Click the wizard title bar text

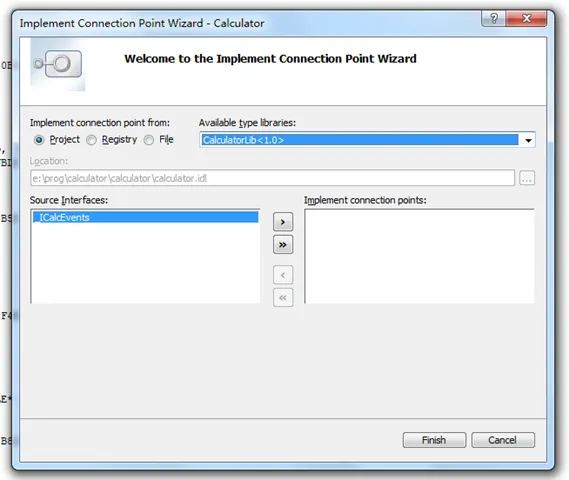[x=142, y=23]
